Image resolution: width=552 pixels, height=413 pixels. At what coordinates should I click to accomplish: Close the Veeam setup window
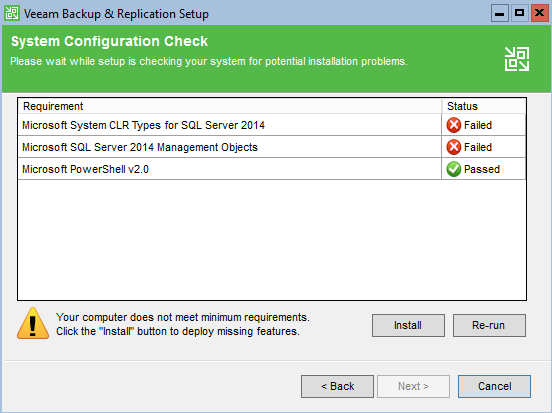[x=540, y=14]
